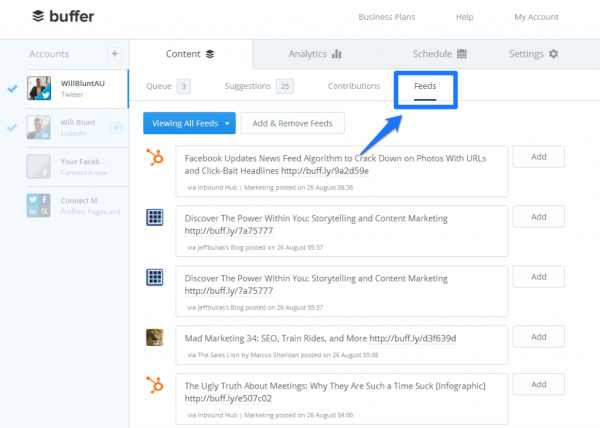Screen dimensions: 600x428
Task: Click the 'Connect it now' Facebook text
Action: tap(84, 173)
